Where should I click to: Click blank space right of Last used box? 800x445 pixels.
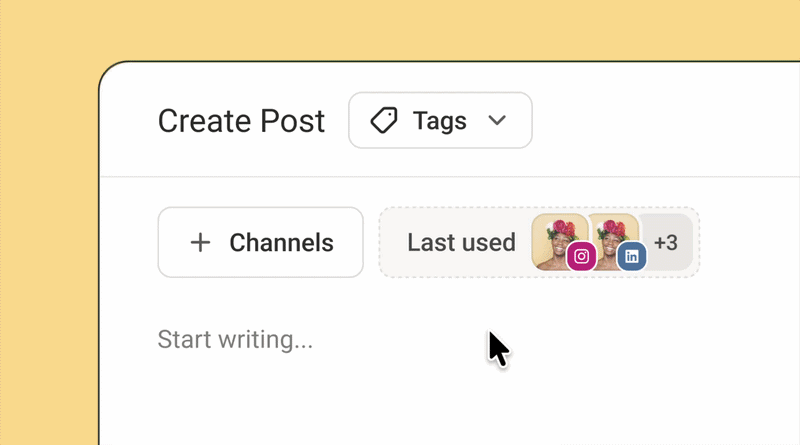[x=750, y=242]
